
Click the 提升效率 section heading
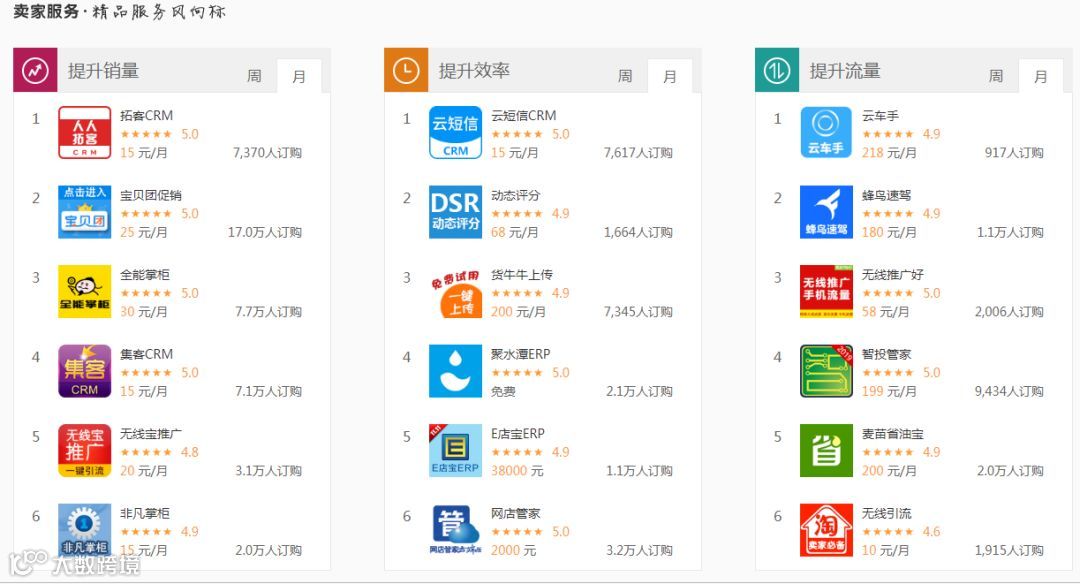coord(474,71)
